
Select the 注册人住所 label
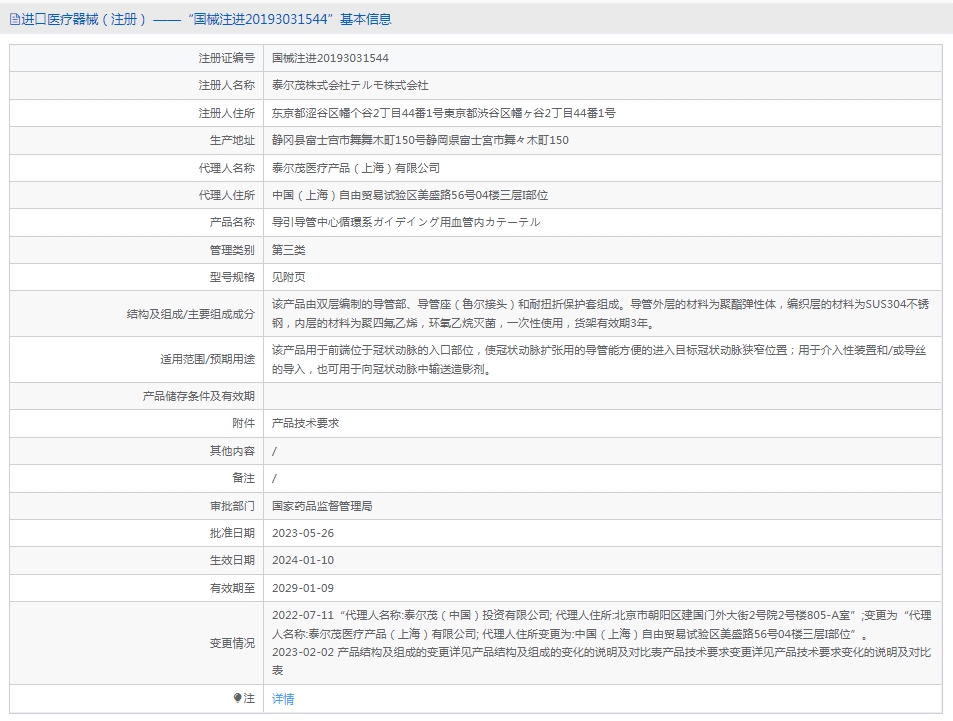coord(227,113)
